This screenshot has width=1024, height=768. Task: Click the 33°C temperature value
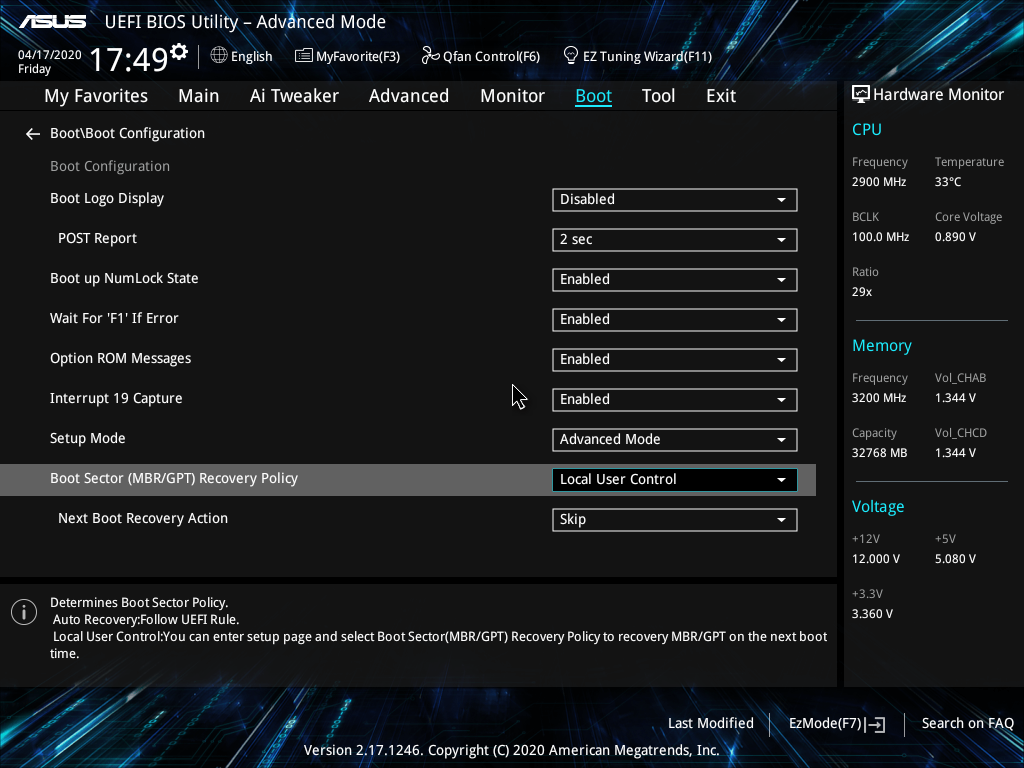click(948, 182)
